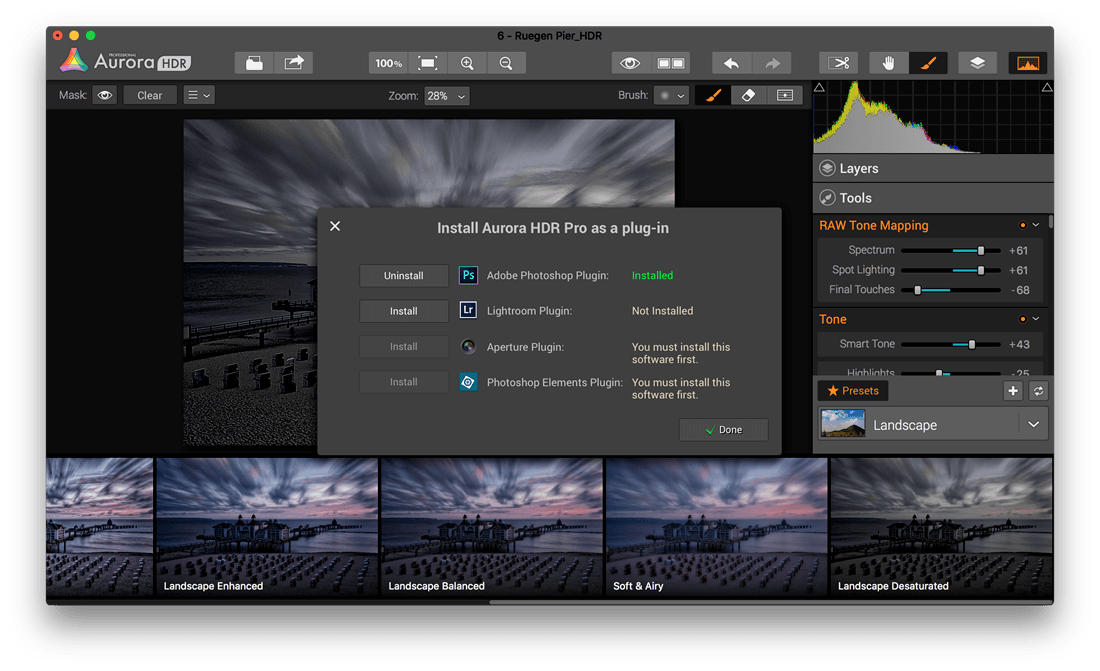Viewport: 1100px width, 671px height.
Task: Select gradient mask tool
Action: tap(785, 95)
